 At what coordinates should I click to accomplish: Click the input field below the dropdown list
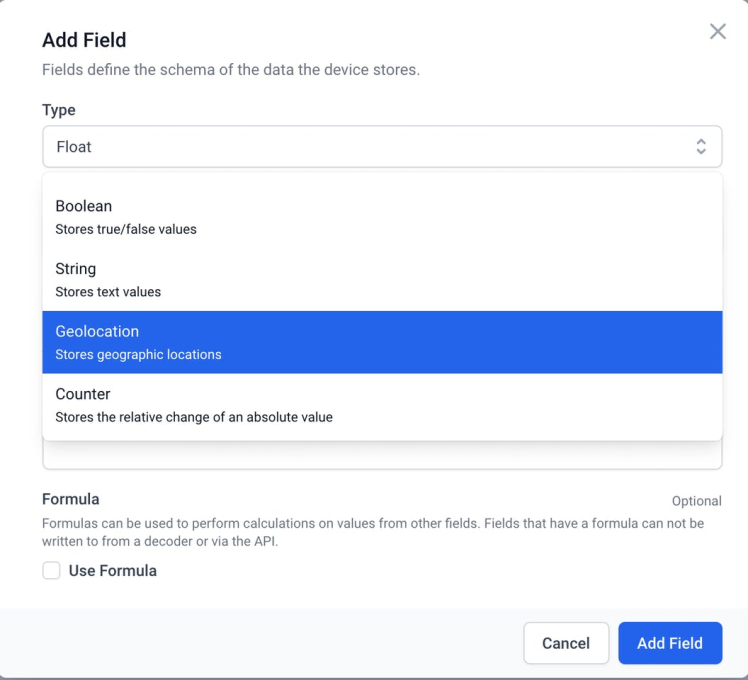tap(382, 457)
